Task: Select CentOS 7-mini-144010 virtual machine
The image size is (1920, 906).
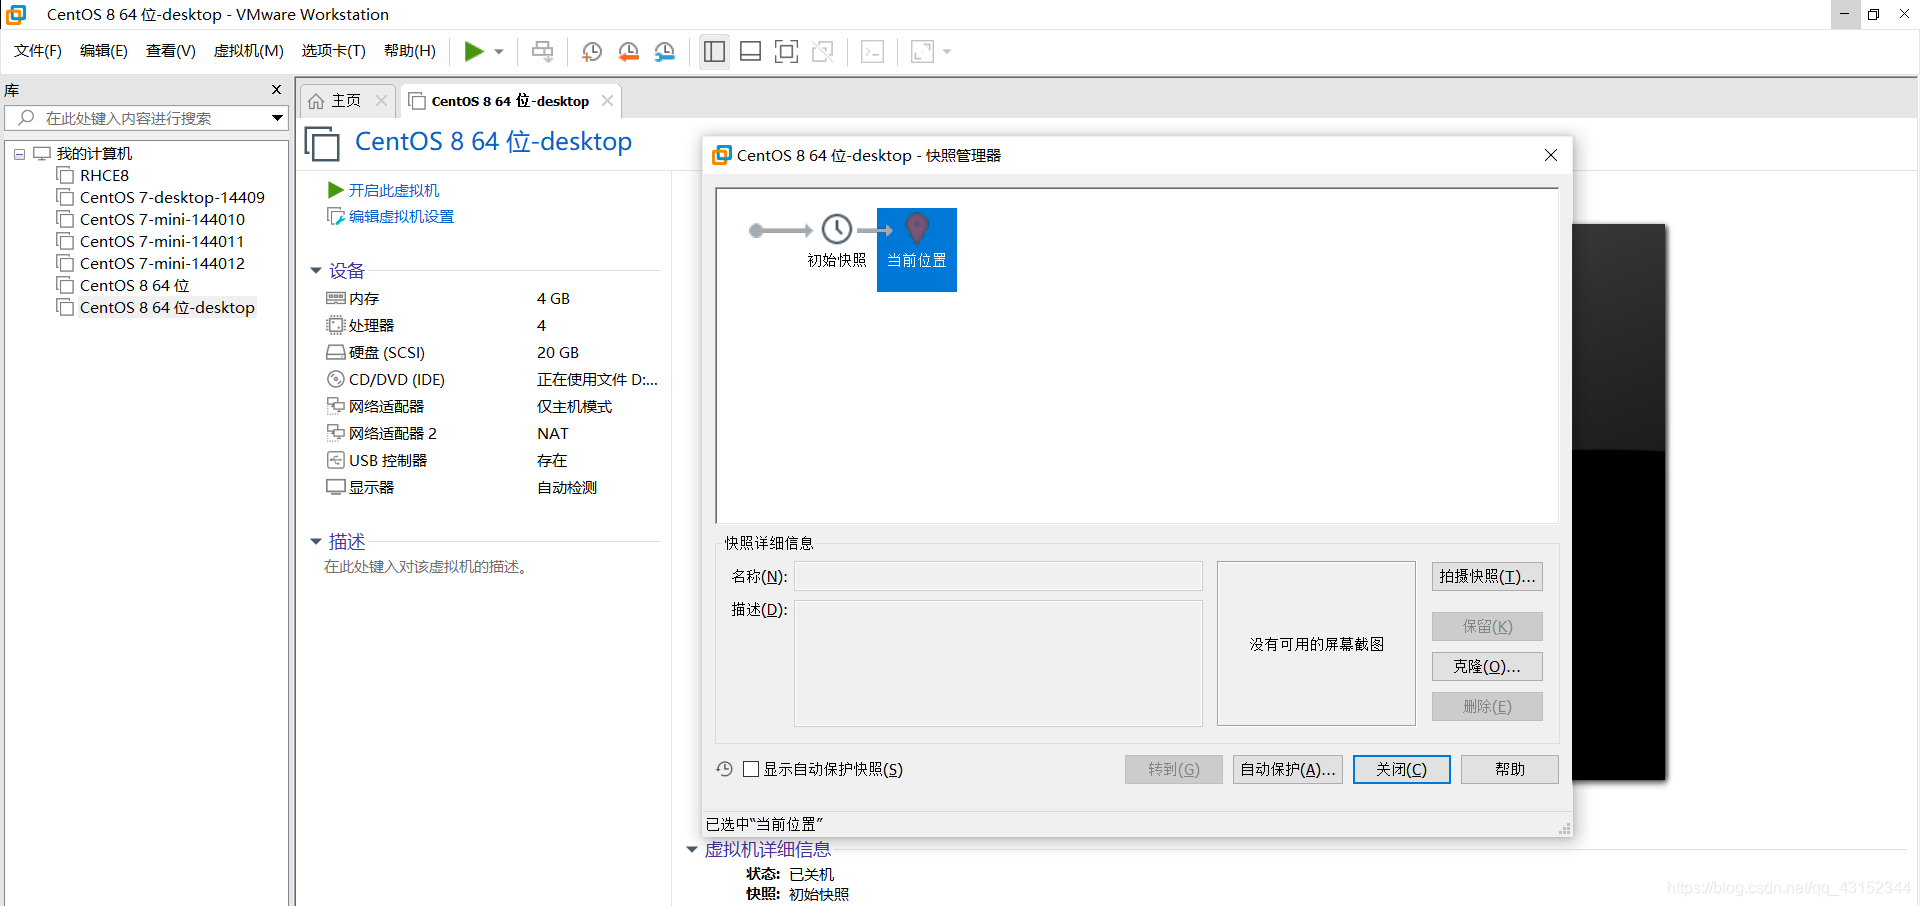Action: tap(162, 219)
